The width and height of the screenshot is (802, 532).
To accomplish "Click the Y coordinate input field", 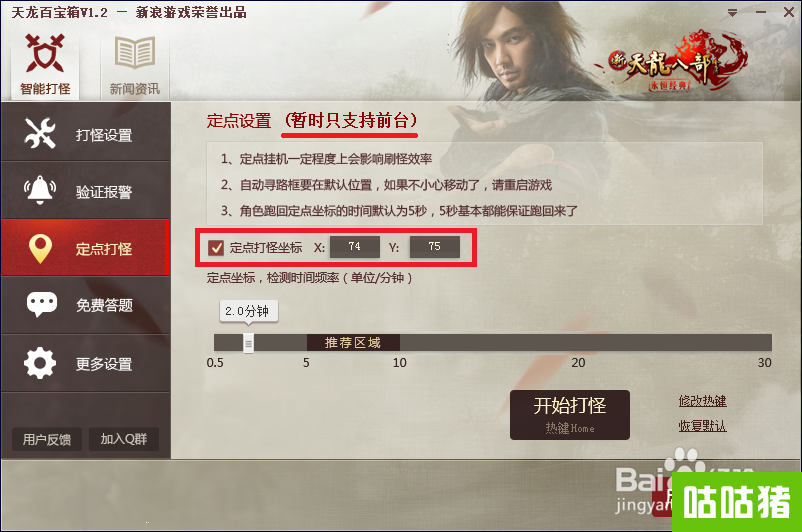I will click(x=434, y=247).
